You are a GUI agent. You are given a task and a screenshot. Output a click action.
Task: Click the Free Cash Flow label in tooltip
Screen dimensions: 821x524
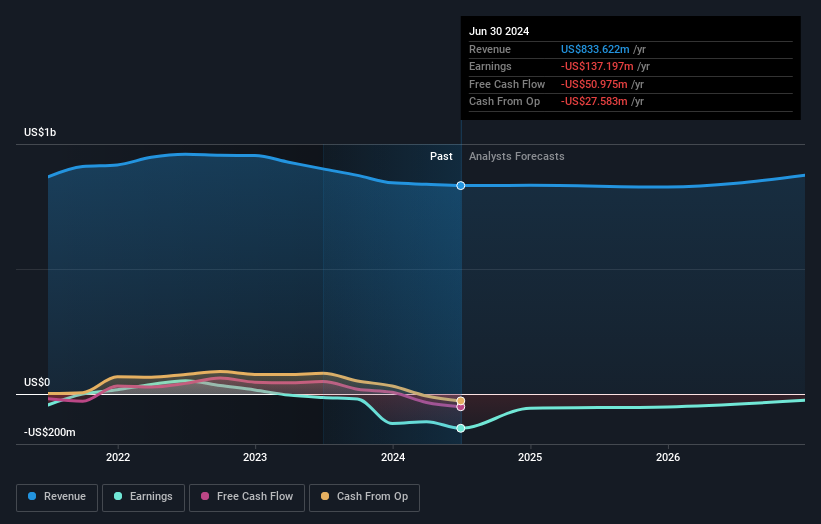click(507, 84)
